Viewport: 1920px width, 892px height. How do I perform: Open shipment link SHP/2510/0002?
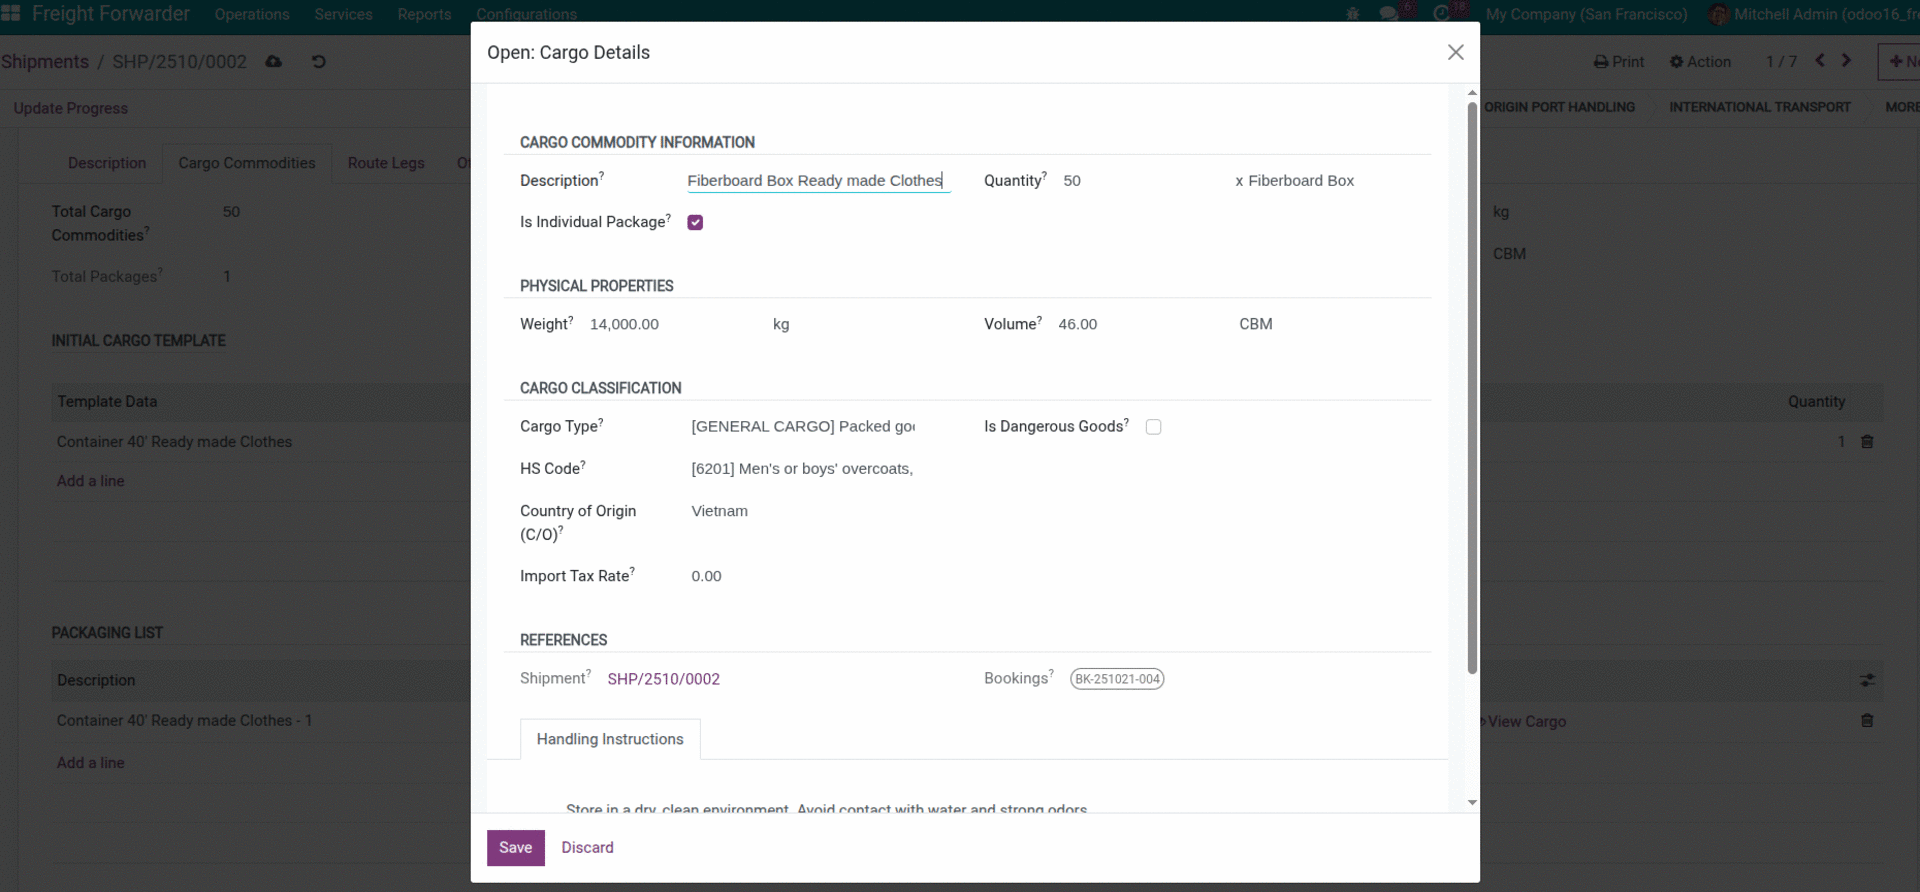(x=663, y=679)
